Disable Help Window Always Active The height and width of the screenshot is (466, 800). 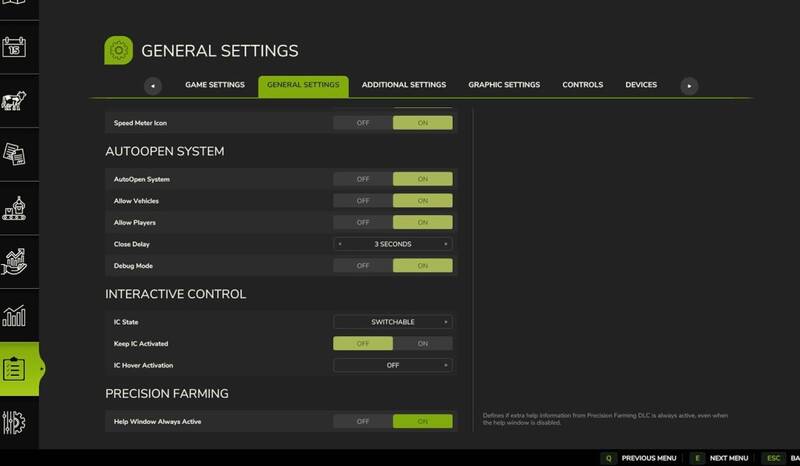[362, 422]
